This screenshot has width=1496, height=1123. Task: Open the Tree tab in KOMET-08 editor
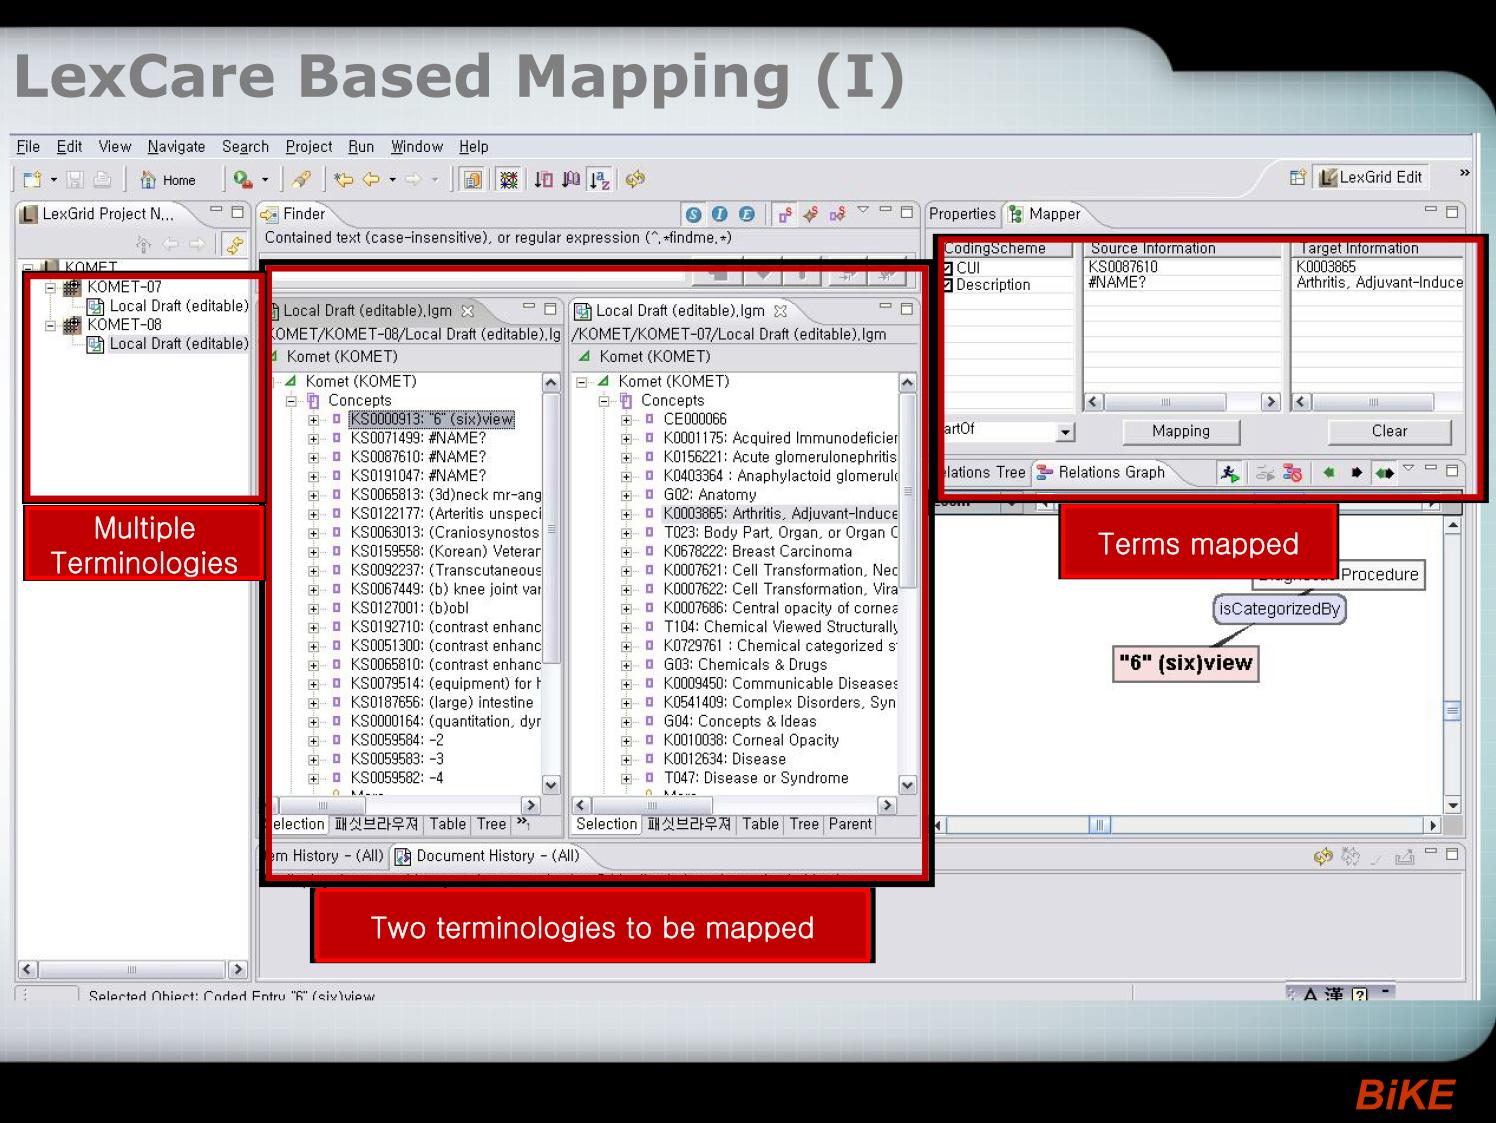click(x=491, y=824)
